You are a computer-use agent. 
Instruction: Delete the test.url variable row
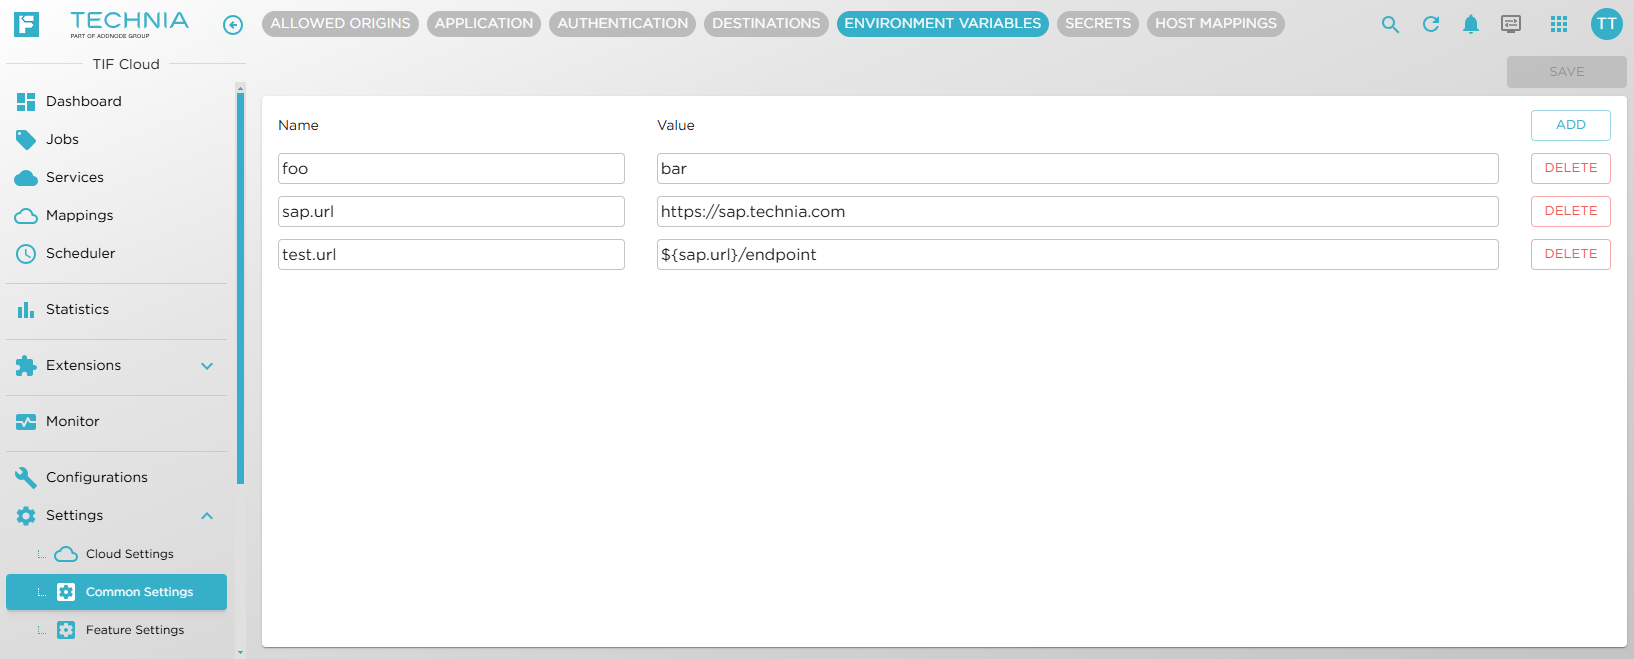coord(1571,254)
